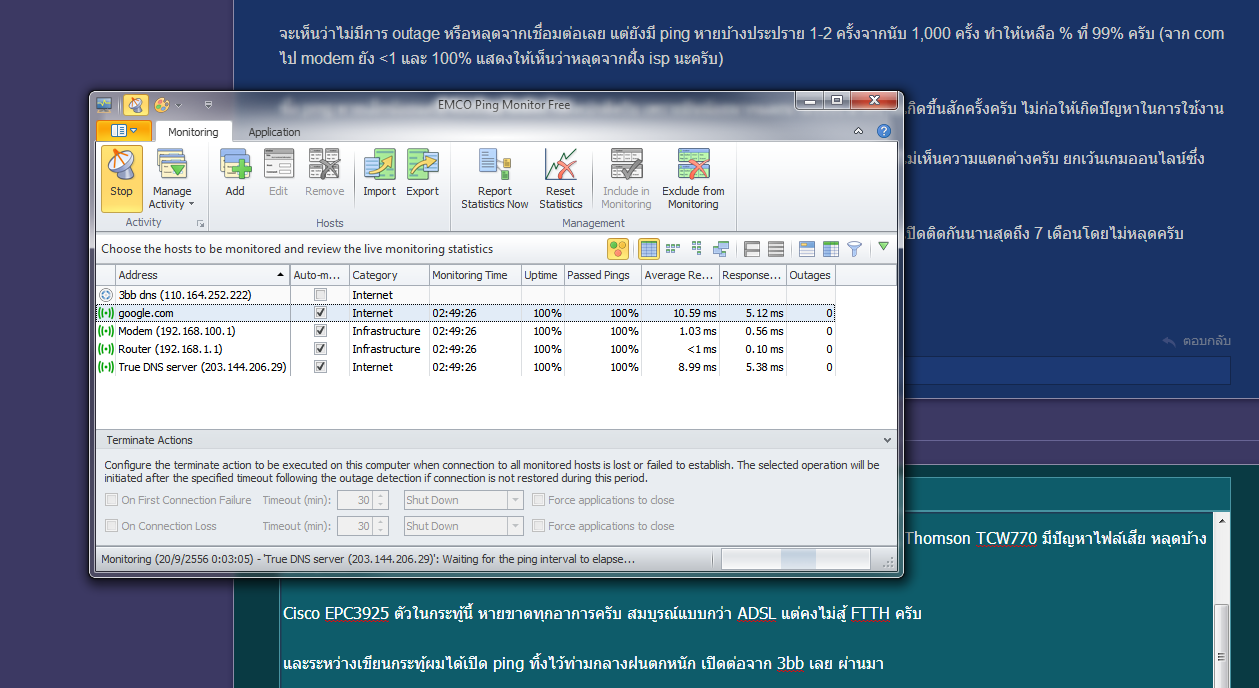The width and height of the screenshot is (1259, 688).
Task: Click the status bar progress indicator
Action: pos(796,560)
